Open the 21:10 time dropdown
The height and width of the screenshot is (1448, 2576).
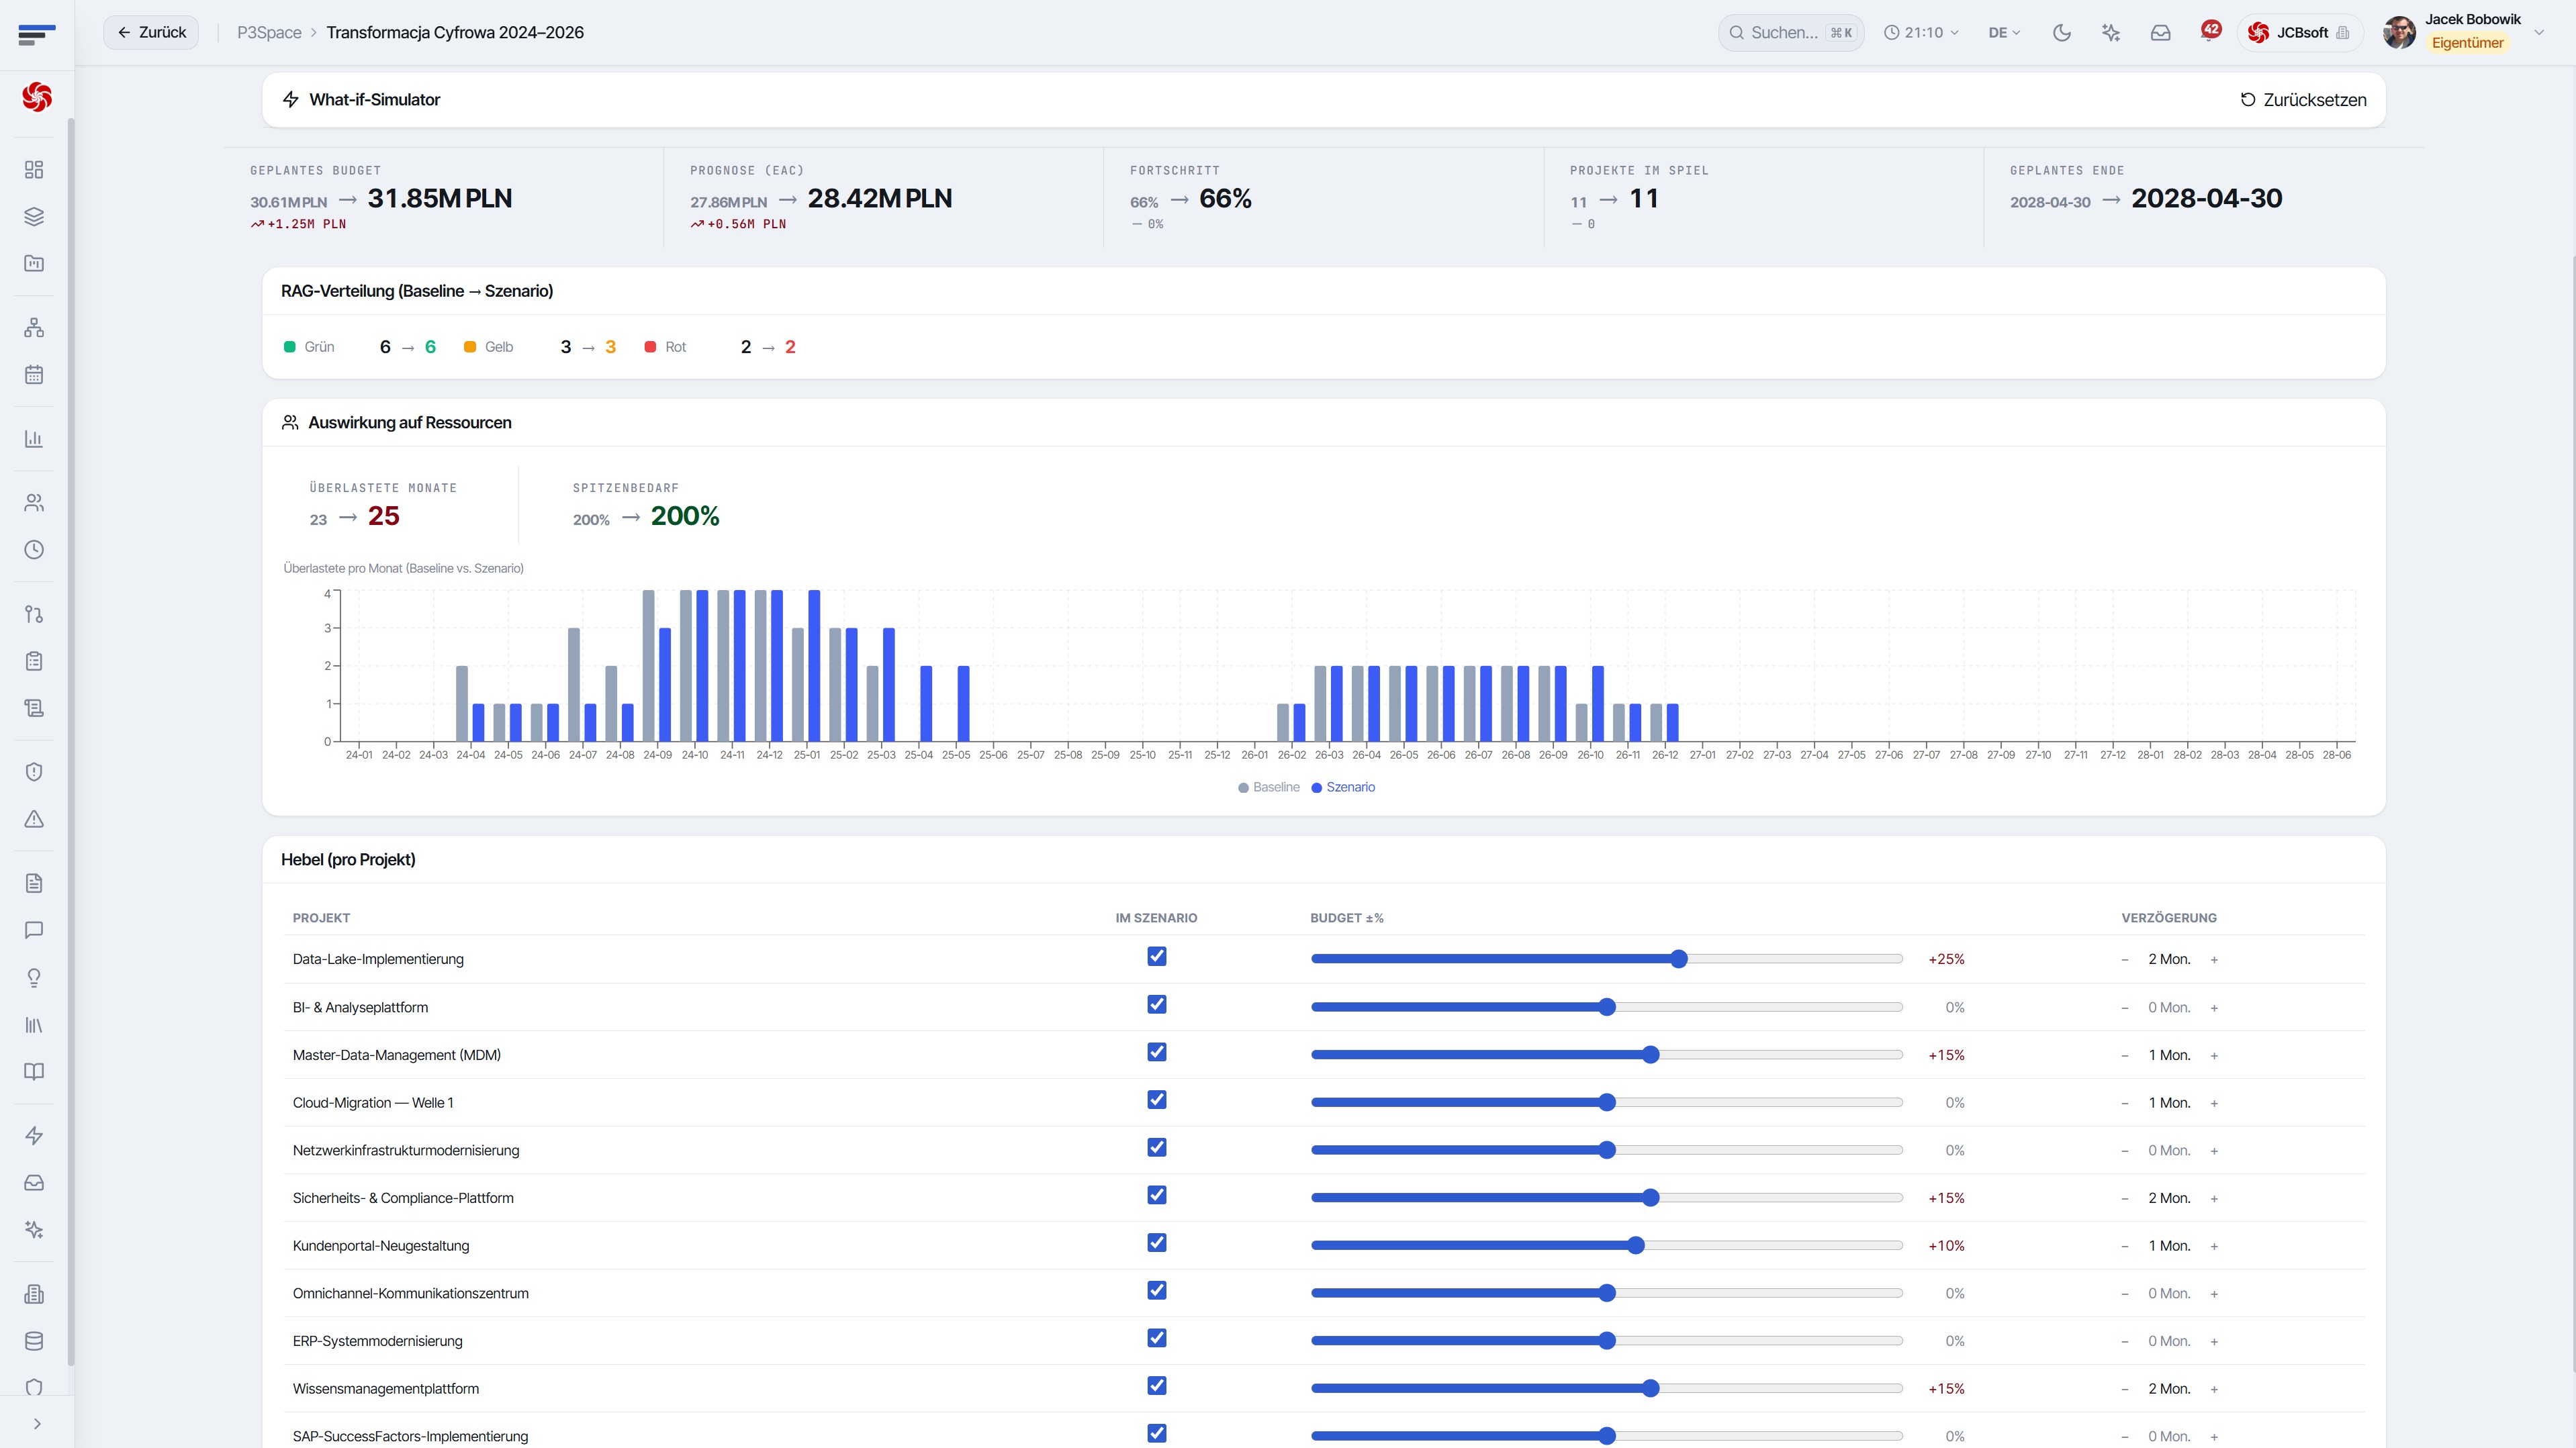(x=1921, y=33)
